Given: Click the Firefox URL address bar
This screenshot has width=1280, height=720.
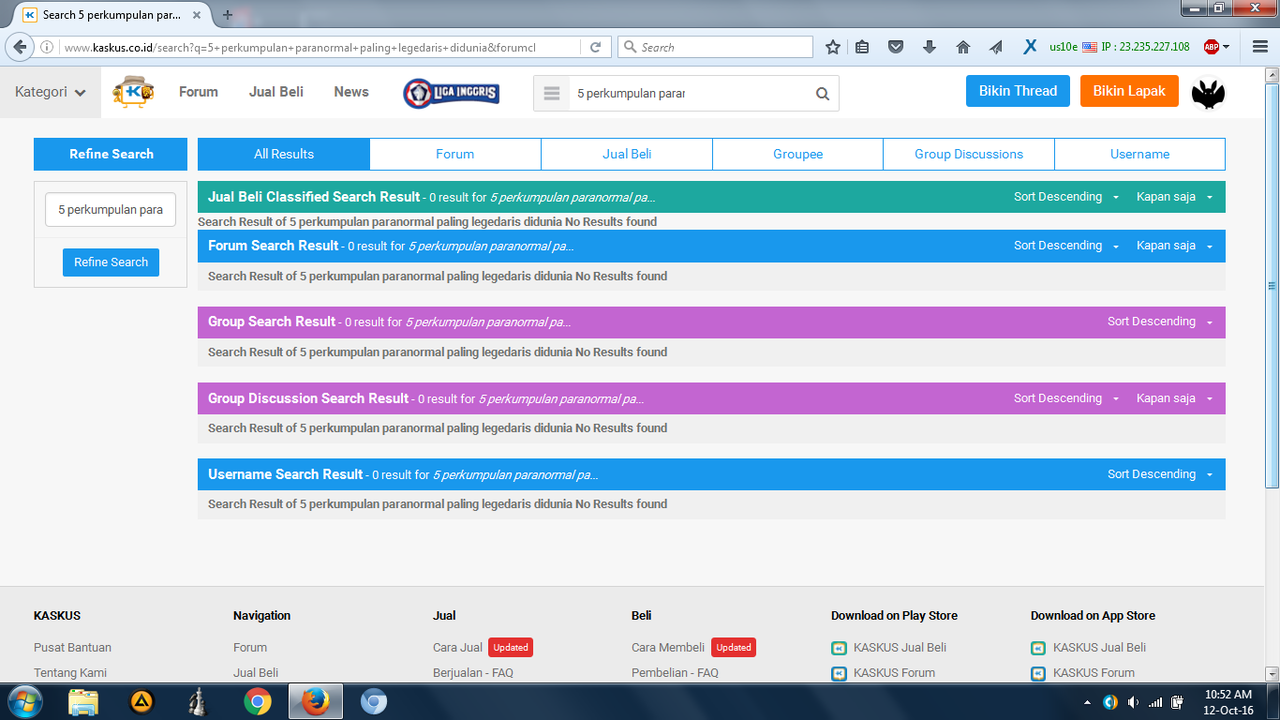Looking at the screenshot, I should (x=320, y=47).
